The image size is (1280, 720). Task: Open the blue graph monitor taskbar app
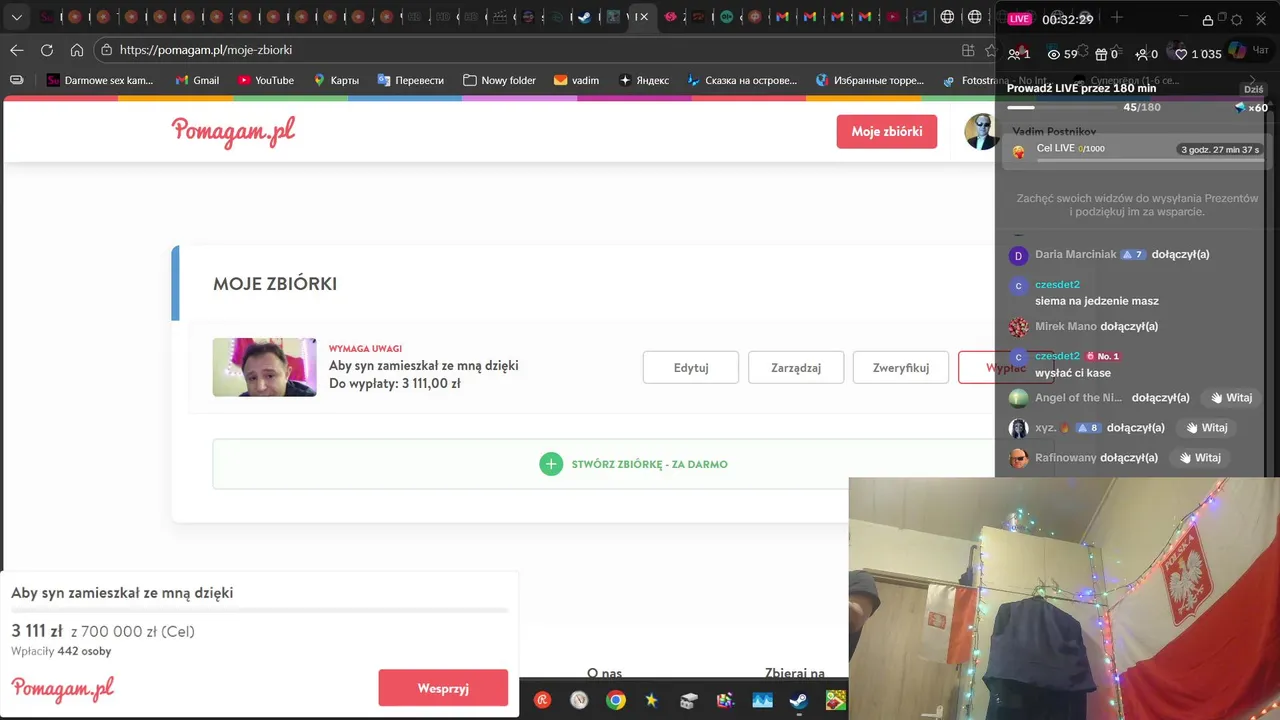tap(762, 700)
